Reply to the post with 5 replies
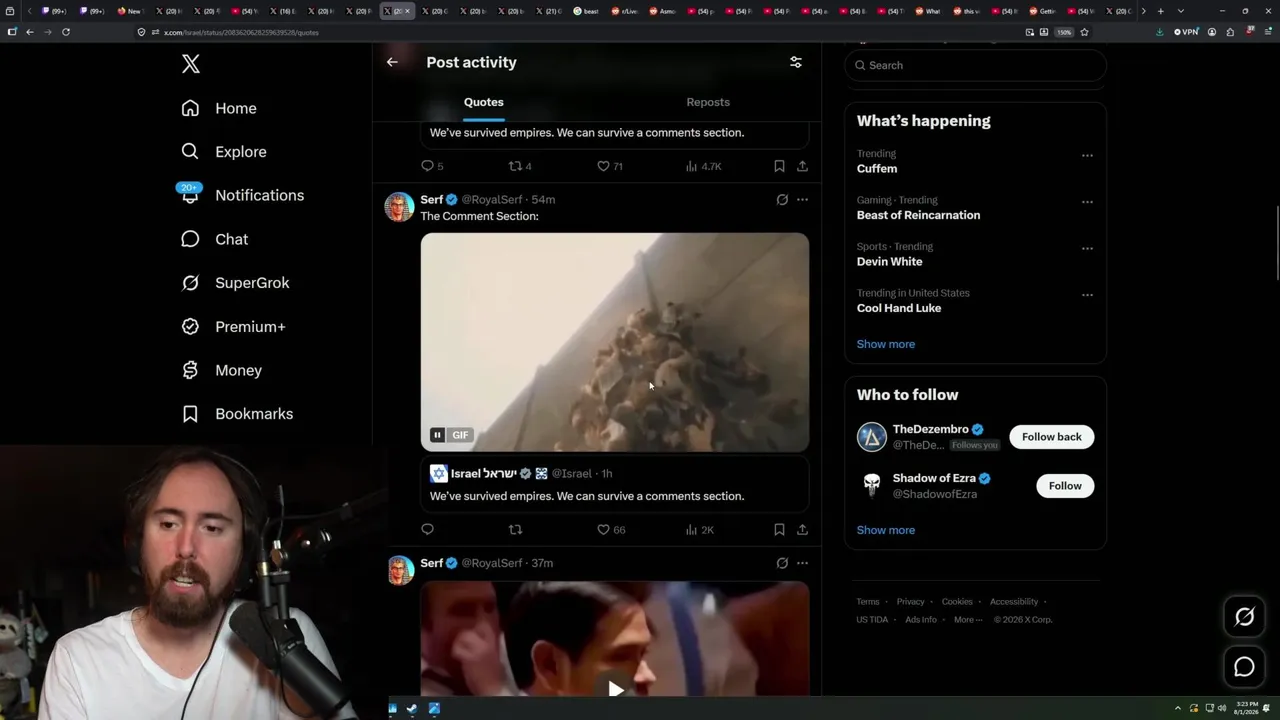This screenshot has height=720, width=1280. tap(432, 166)
